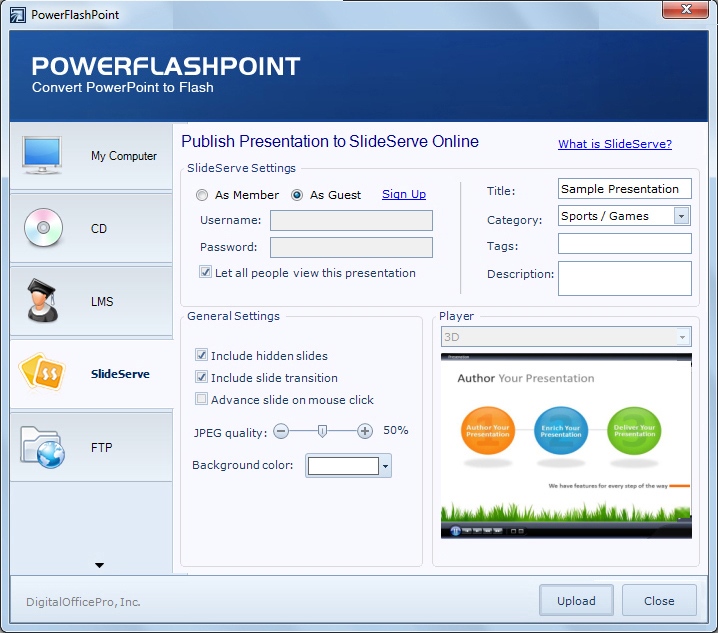Select the As Member radio button

[202, 195]
